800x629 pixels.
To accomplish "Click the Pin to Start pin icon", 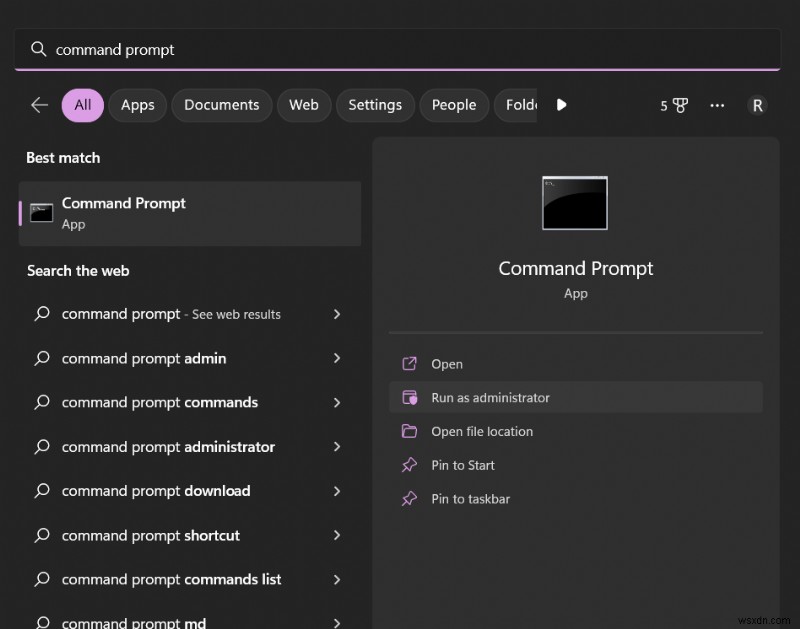I will (409, 465).
